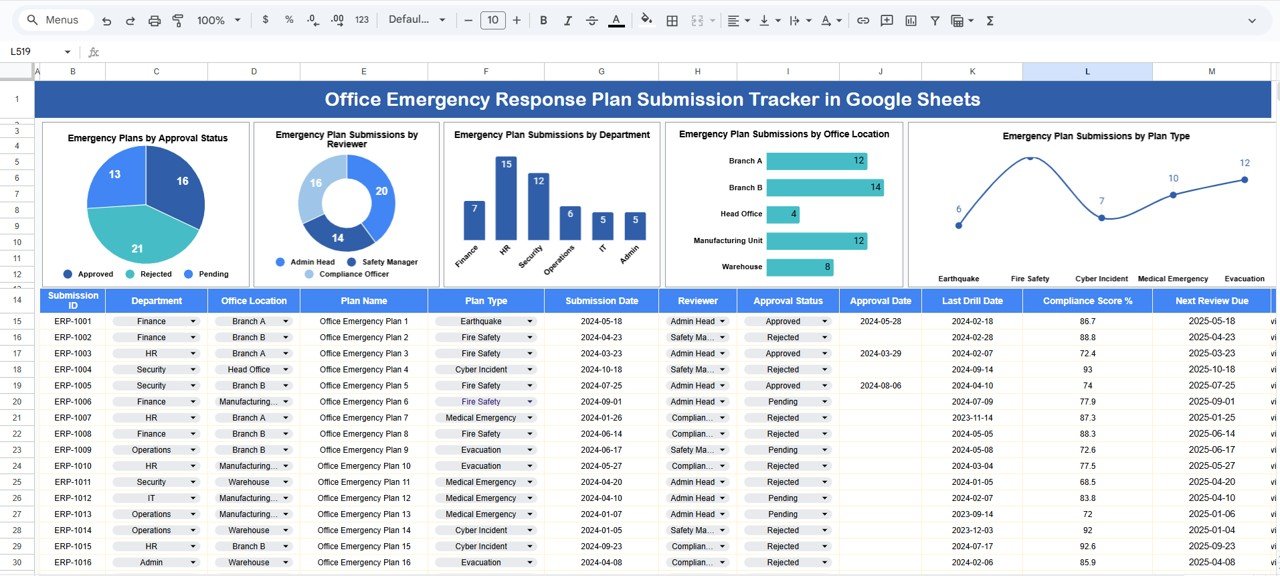Select the column L header

[x=1087, y=72]
